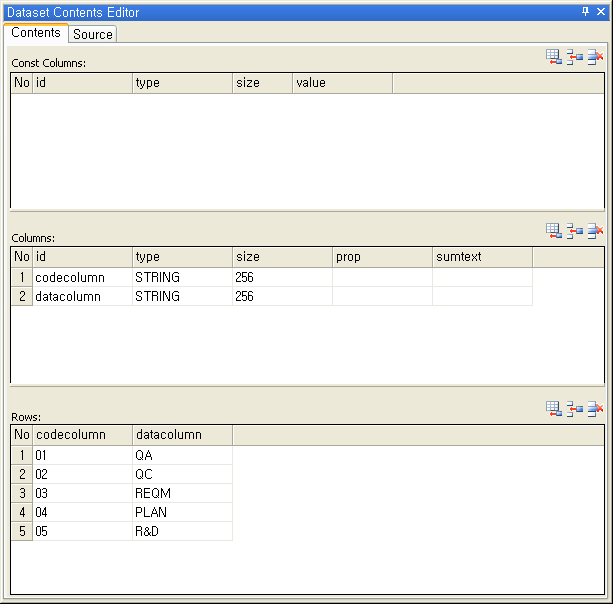Click the empty prop cell of codecolumn
Image resolution: width=613 pixels, height=604 pixels.
(x=382, y=277)
